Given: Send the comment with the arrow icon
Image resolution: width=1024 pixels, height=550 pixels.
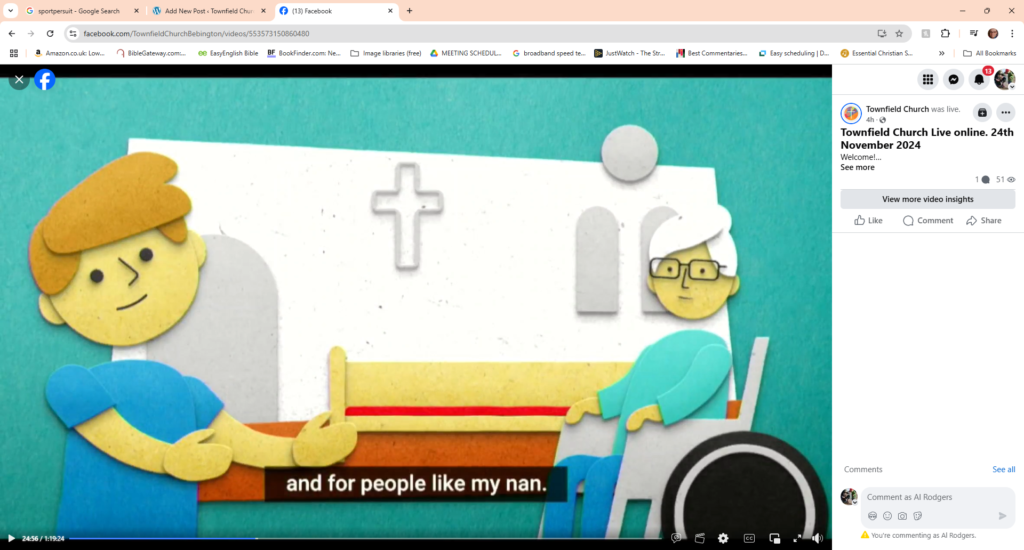Looking at the screenshot, I should tap(1002, 516).
